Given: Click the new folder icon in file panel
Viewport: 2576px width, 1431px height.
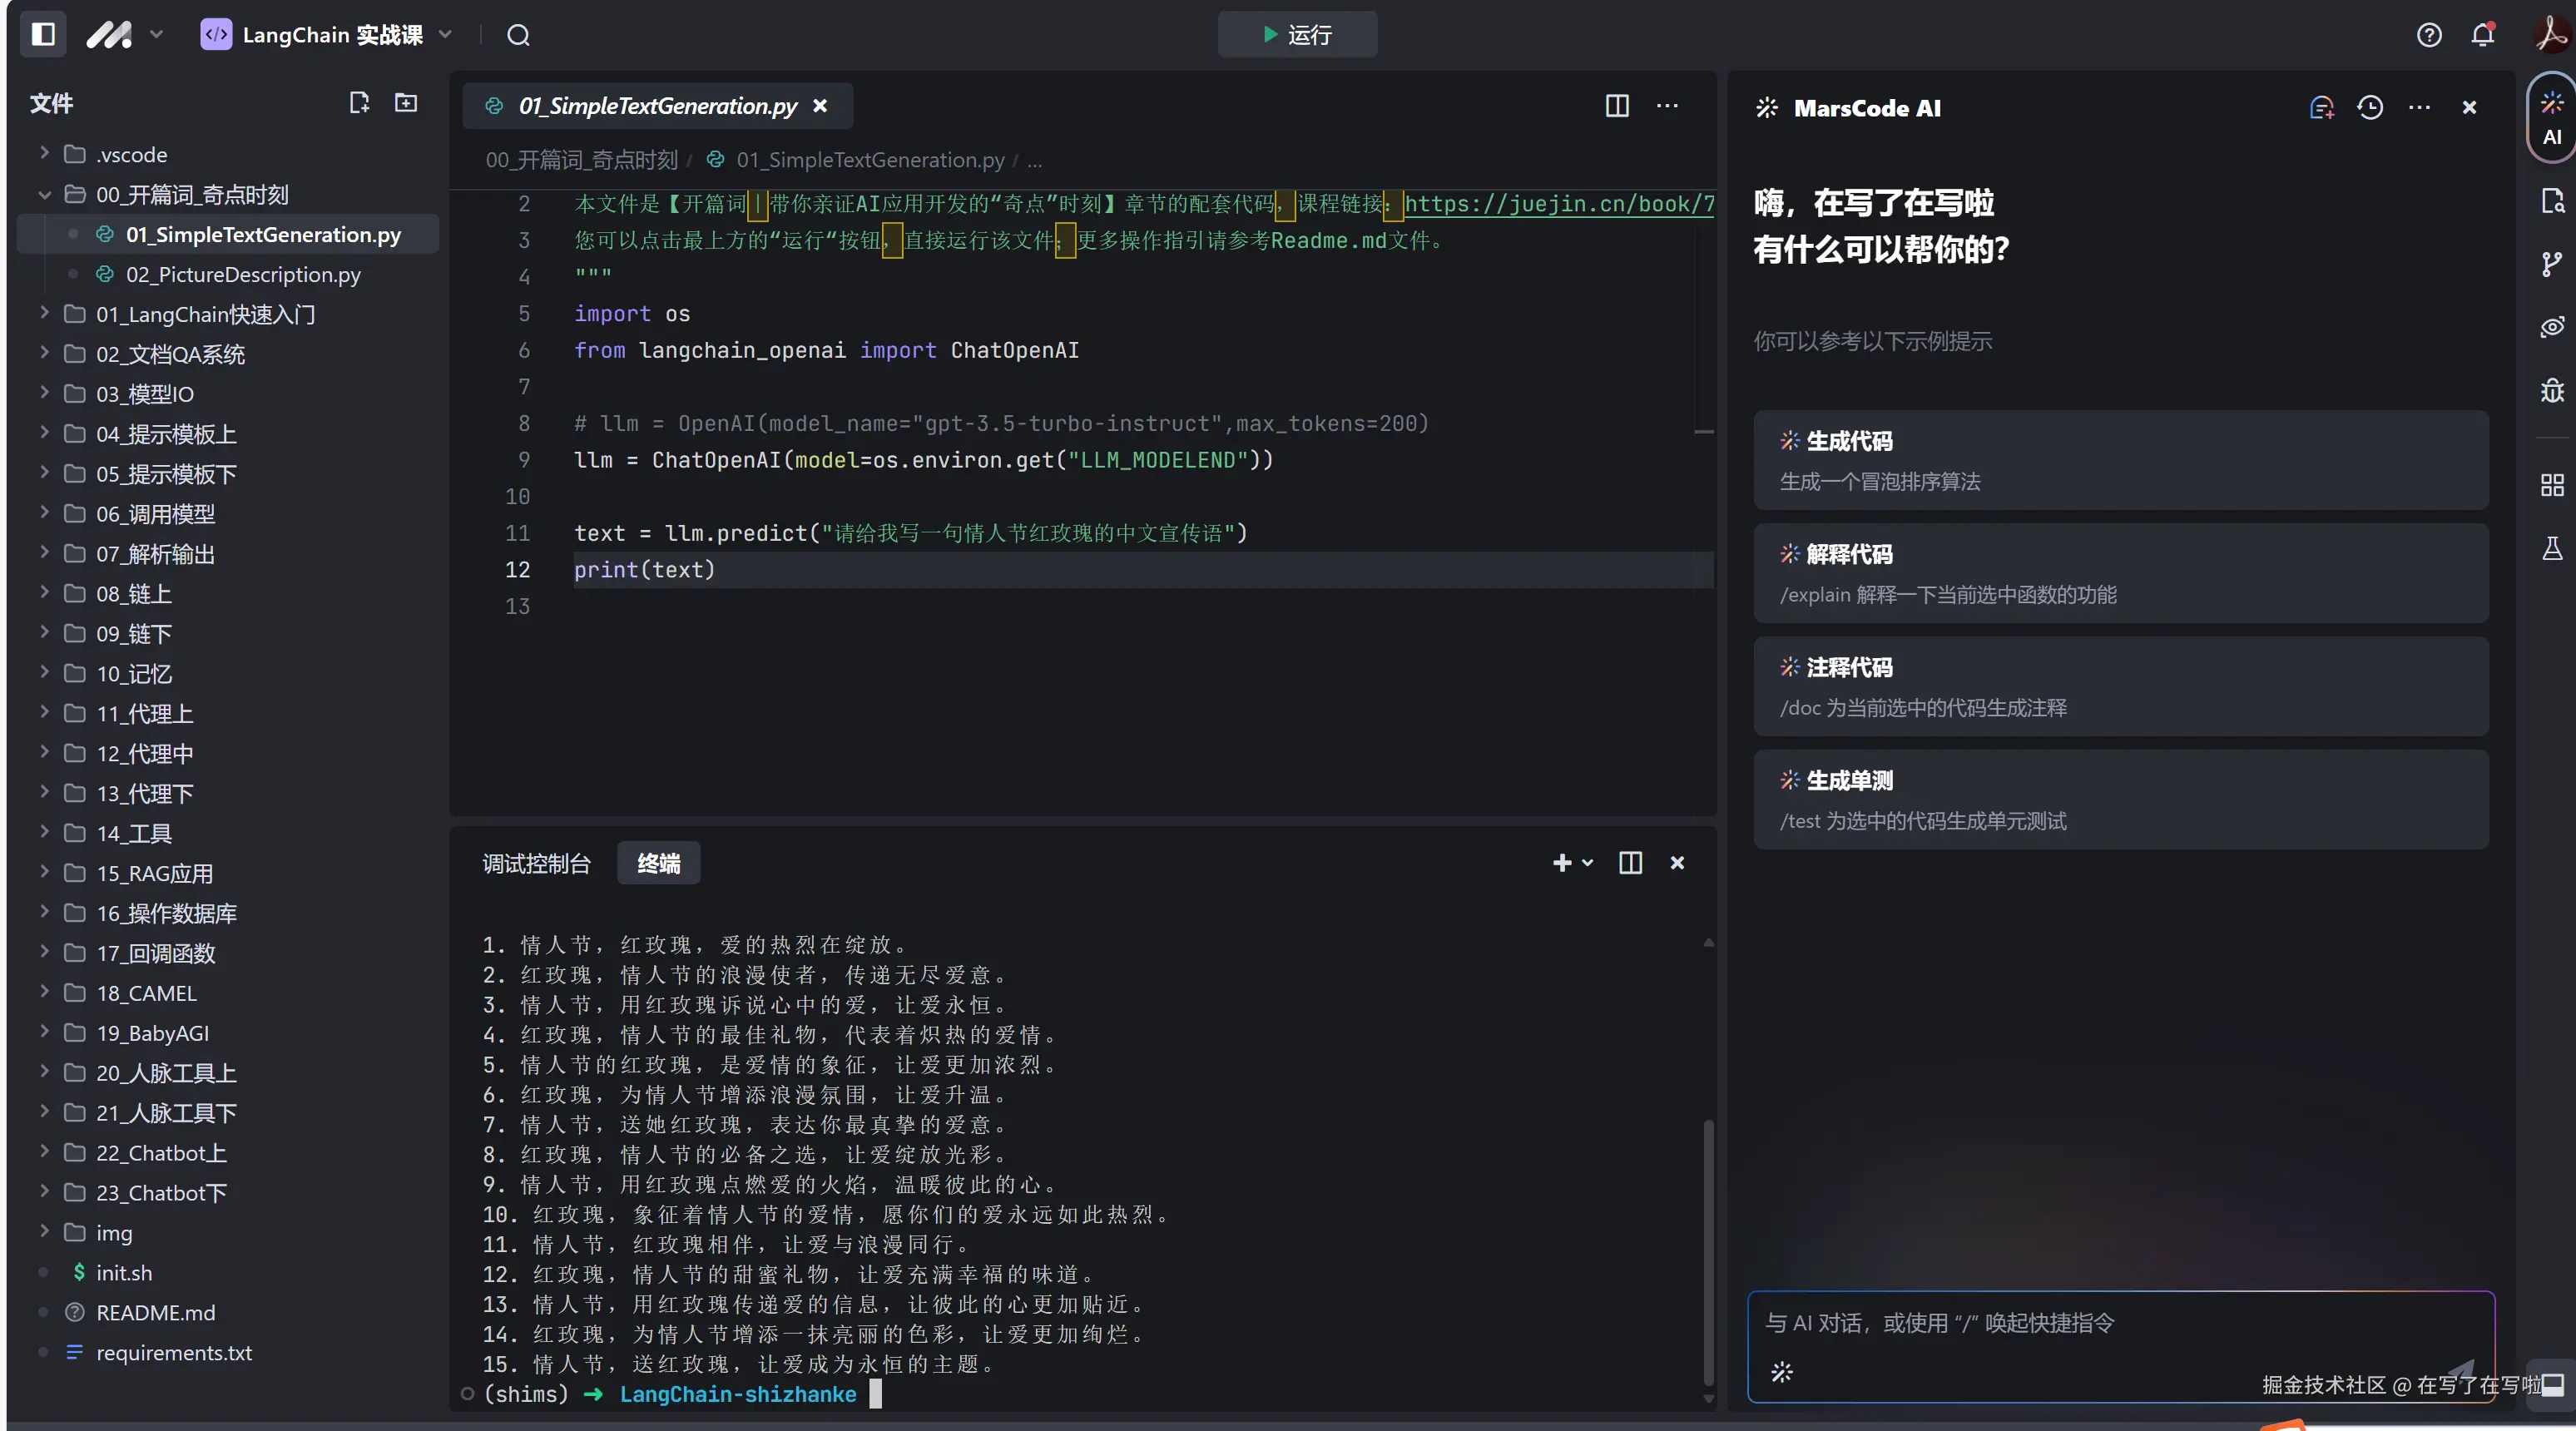Looking at the screenshot, I should tap(406, 103).
